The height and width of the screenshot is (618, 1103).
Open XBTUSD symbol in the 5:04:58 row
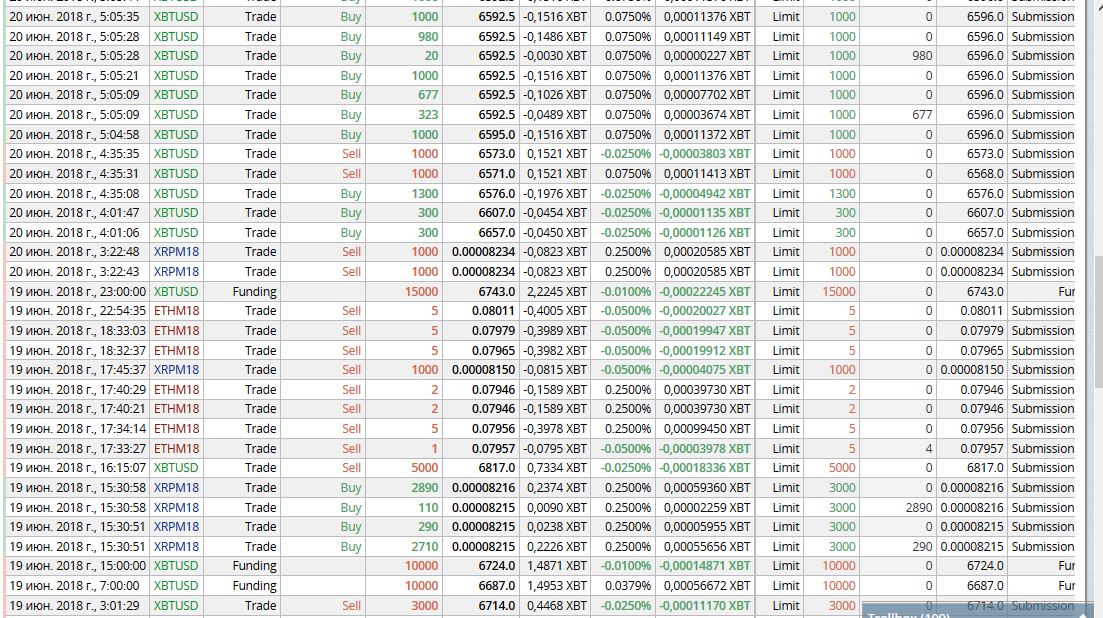point(176,134)
